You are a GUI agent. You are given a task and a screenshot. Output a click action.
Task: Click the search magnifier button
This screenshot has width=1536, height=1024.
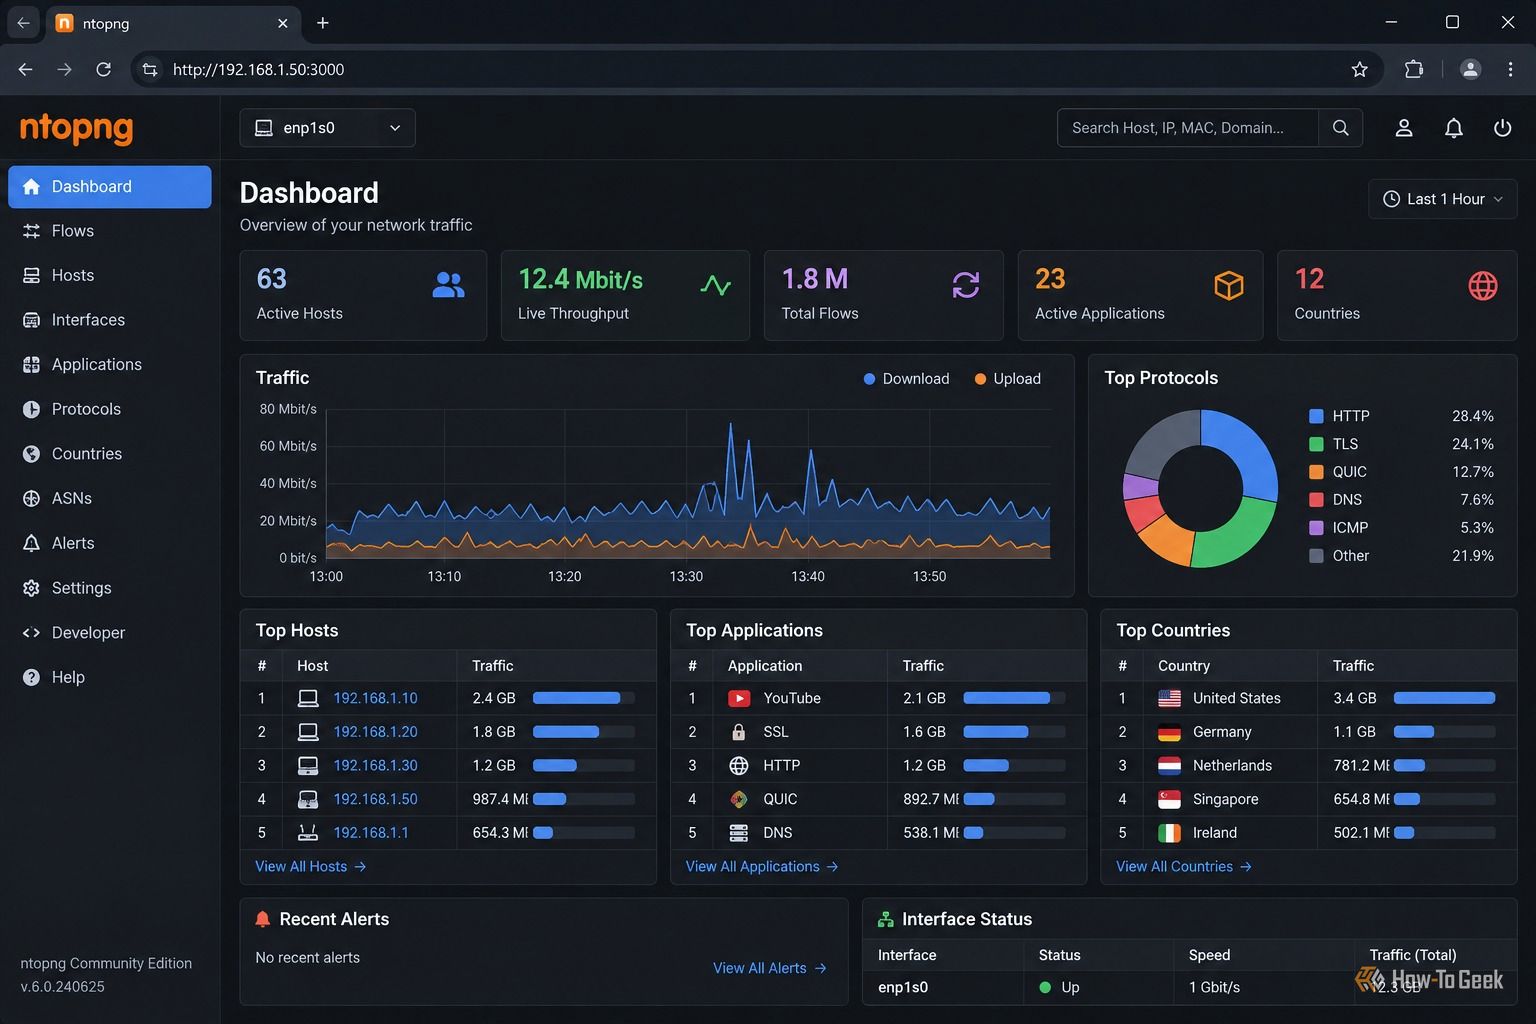(x=1340, y=128)
